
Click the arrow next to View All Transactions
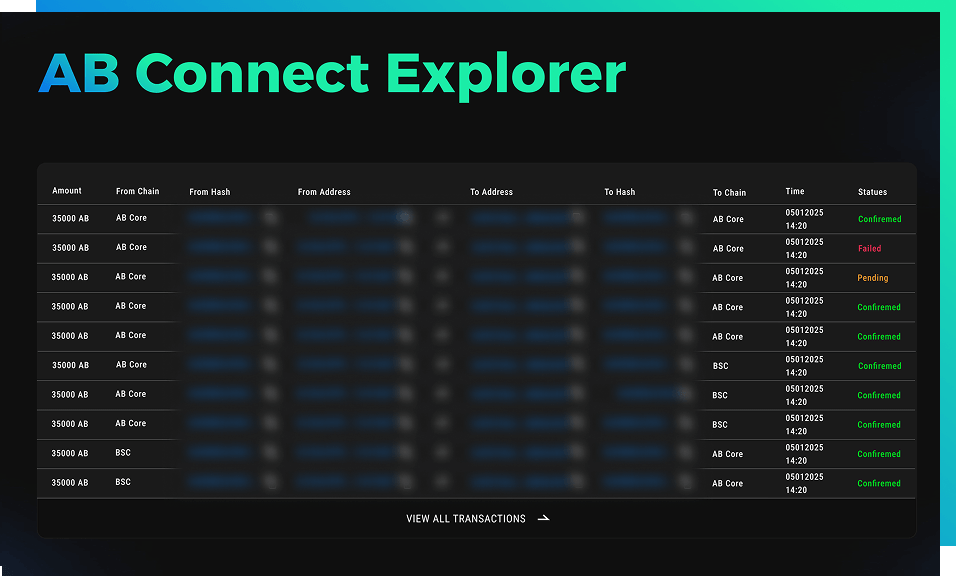point(543,519)
